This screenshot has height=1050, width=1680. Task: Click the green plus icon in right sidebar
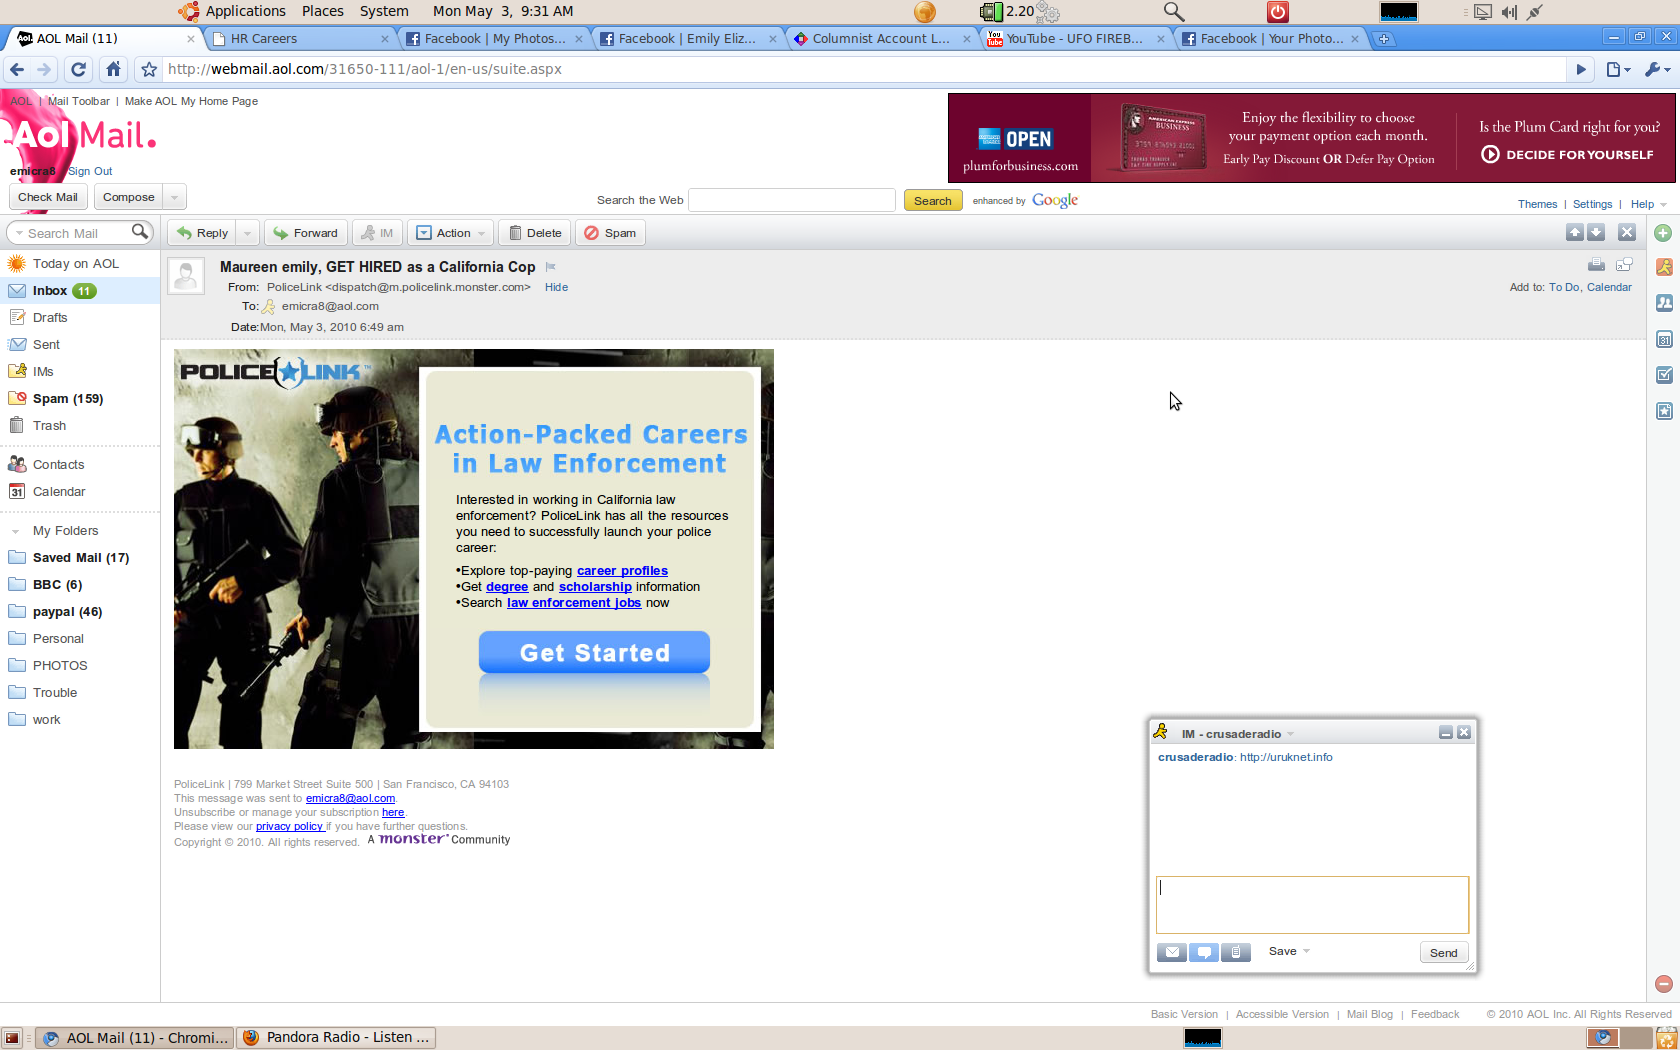pos(1663,233)
